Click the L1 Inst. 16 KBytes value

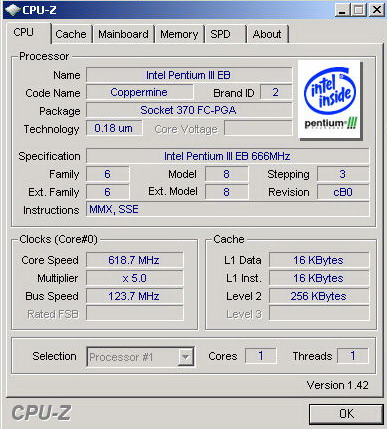coord(319,278)
